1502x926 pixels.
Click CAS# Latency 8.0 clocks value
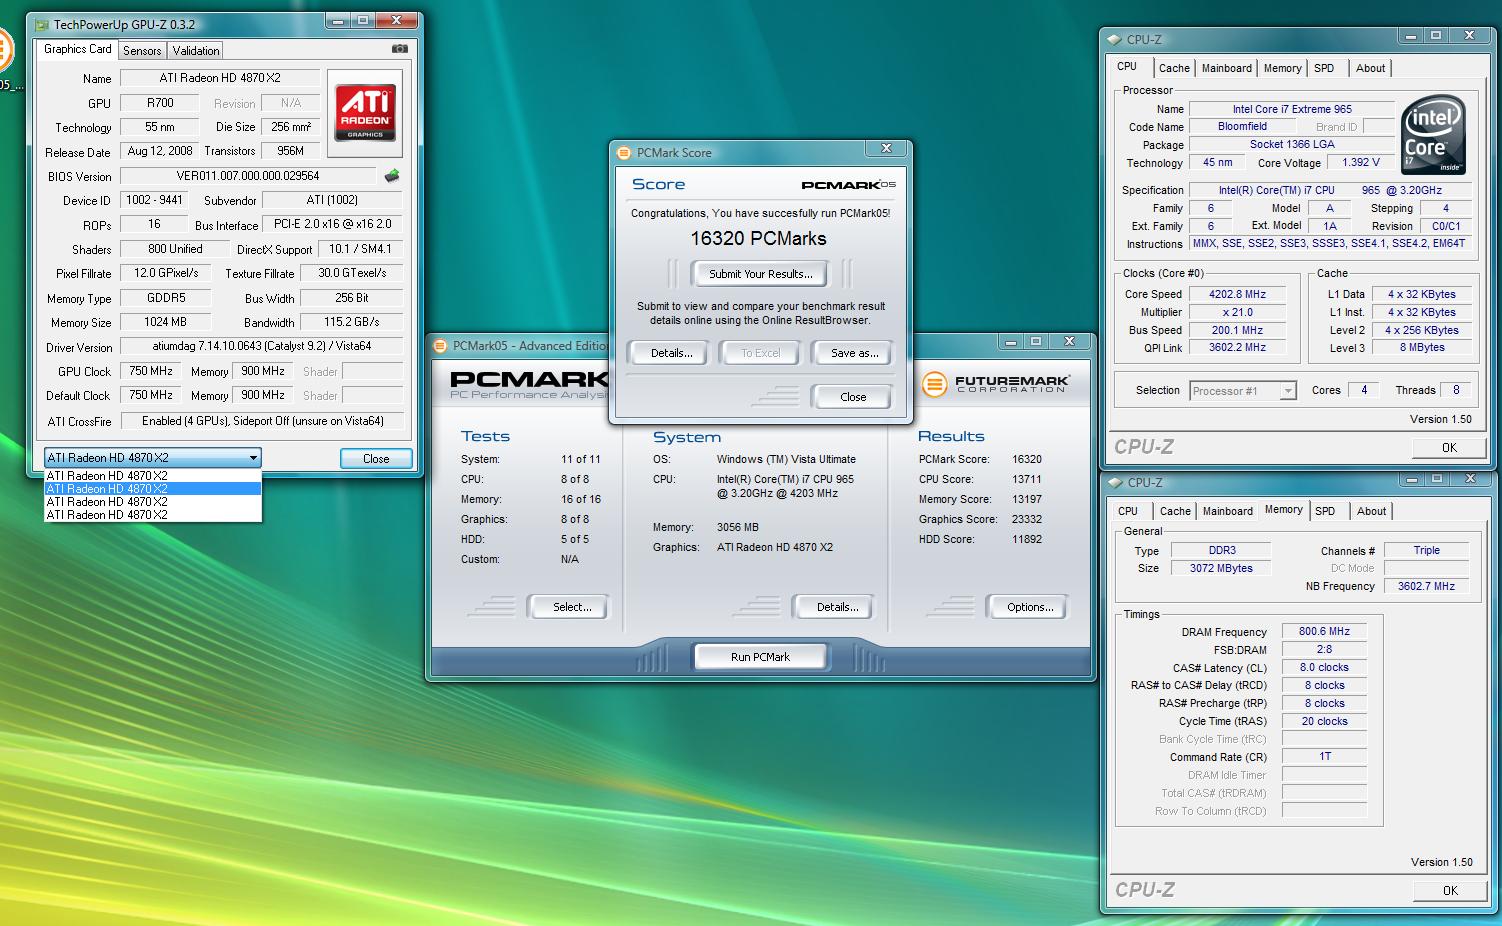coord(1324,668)
